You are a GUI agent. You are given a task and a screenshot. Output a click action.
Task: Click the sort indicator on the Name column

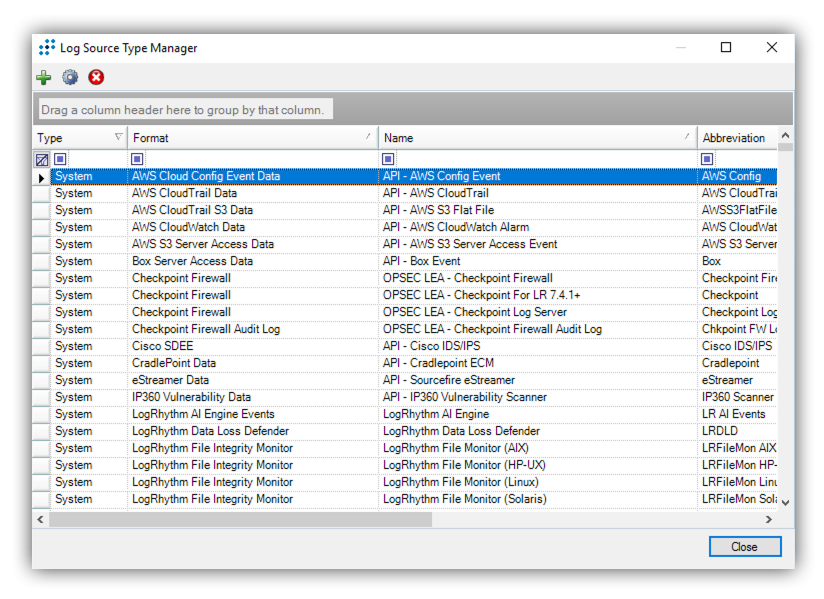[688, 137]
